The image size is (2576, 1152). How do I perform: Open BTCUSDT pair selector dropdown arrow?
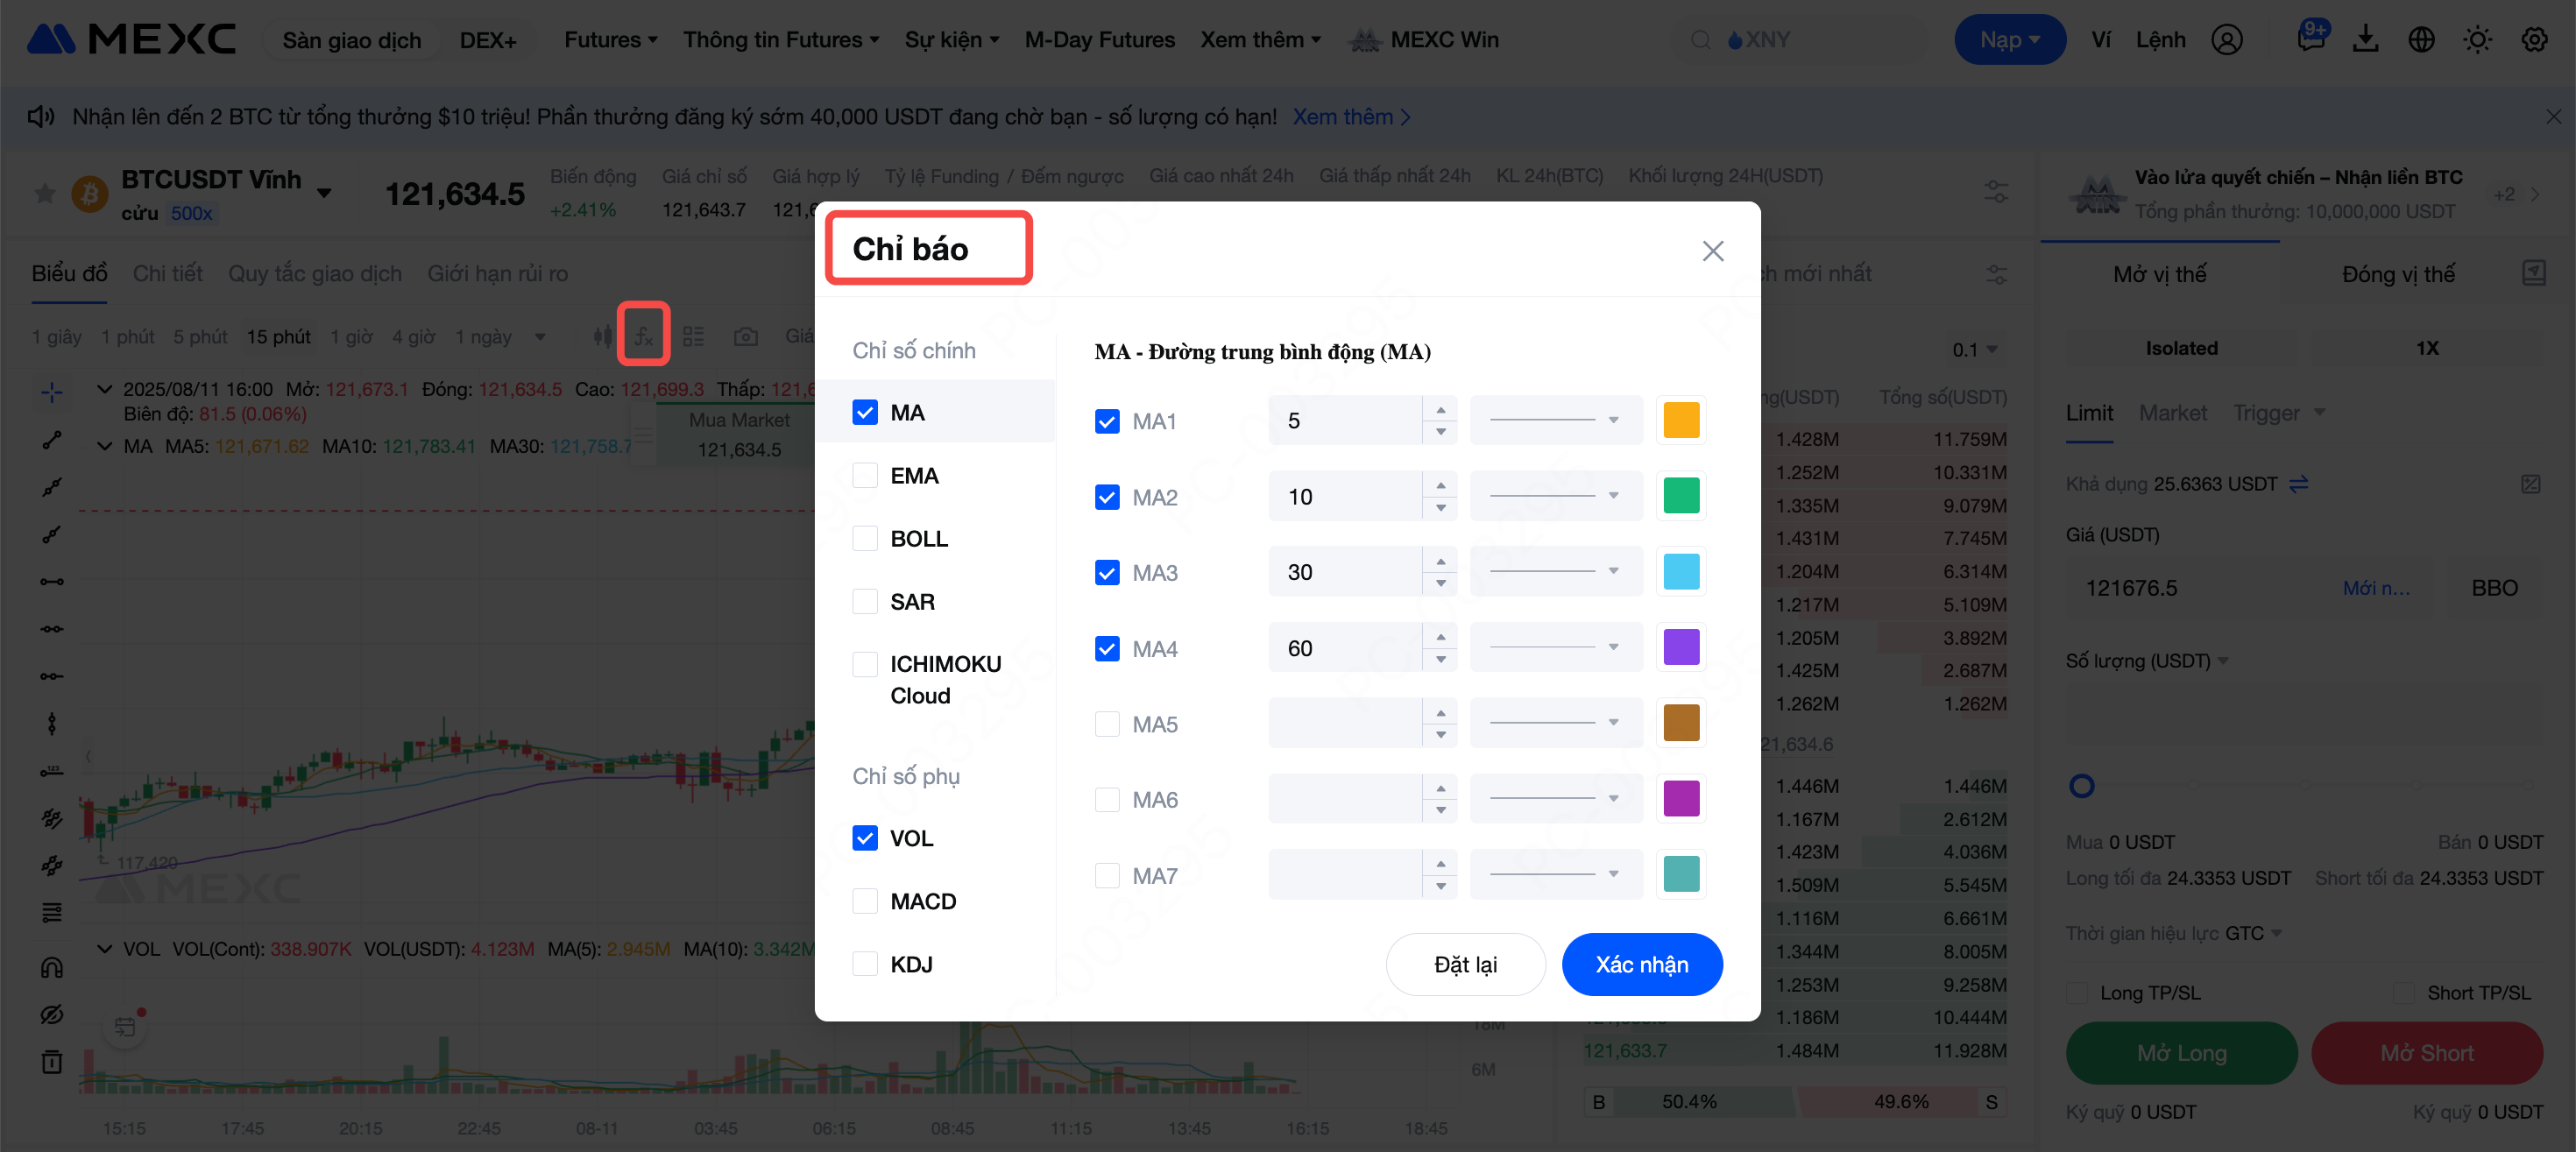coord(324,192)
